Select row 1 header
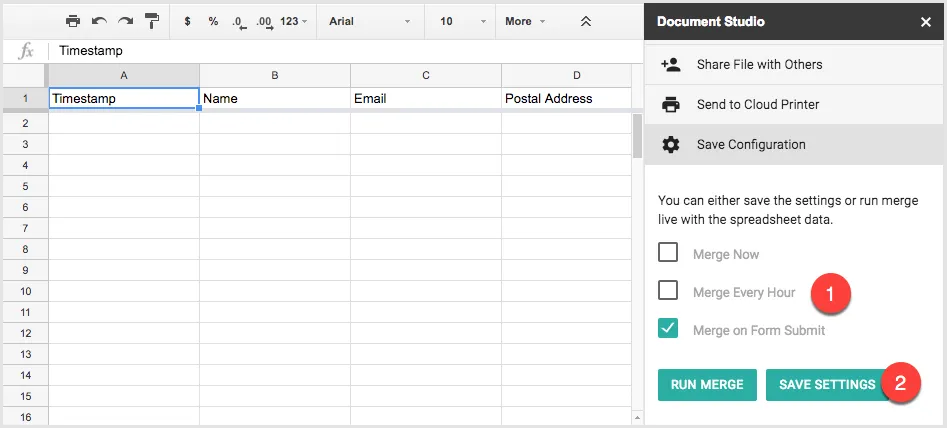 point(25,98)
